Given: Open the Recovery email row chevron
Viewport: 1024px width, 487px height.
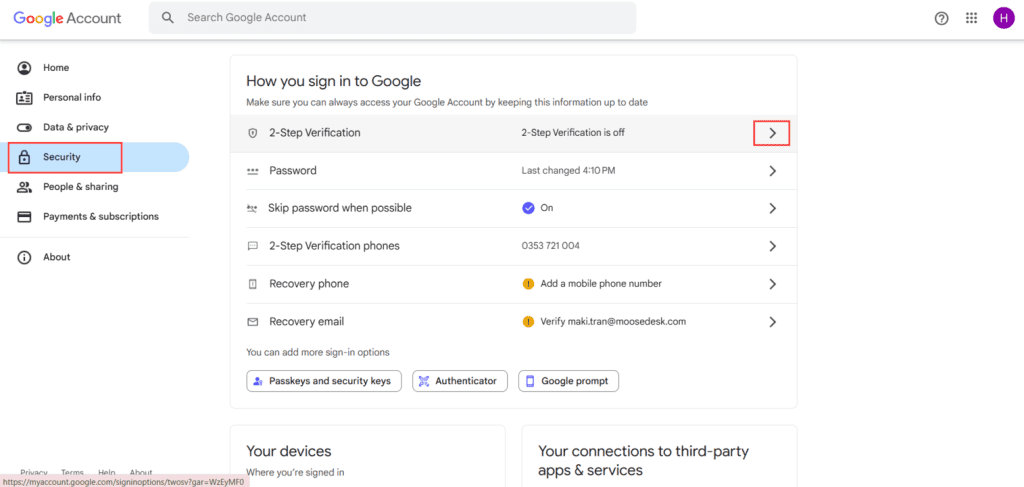Looking at the screenshot, I should (773, 322).
